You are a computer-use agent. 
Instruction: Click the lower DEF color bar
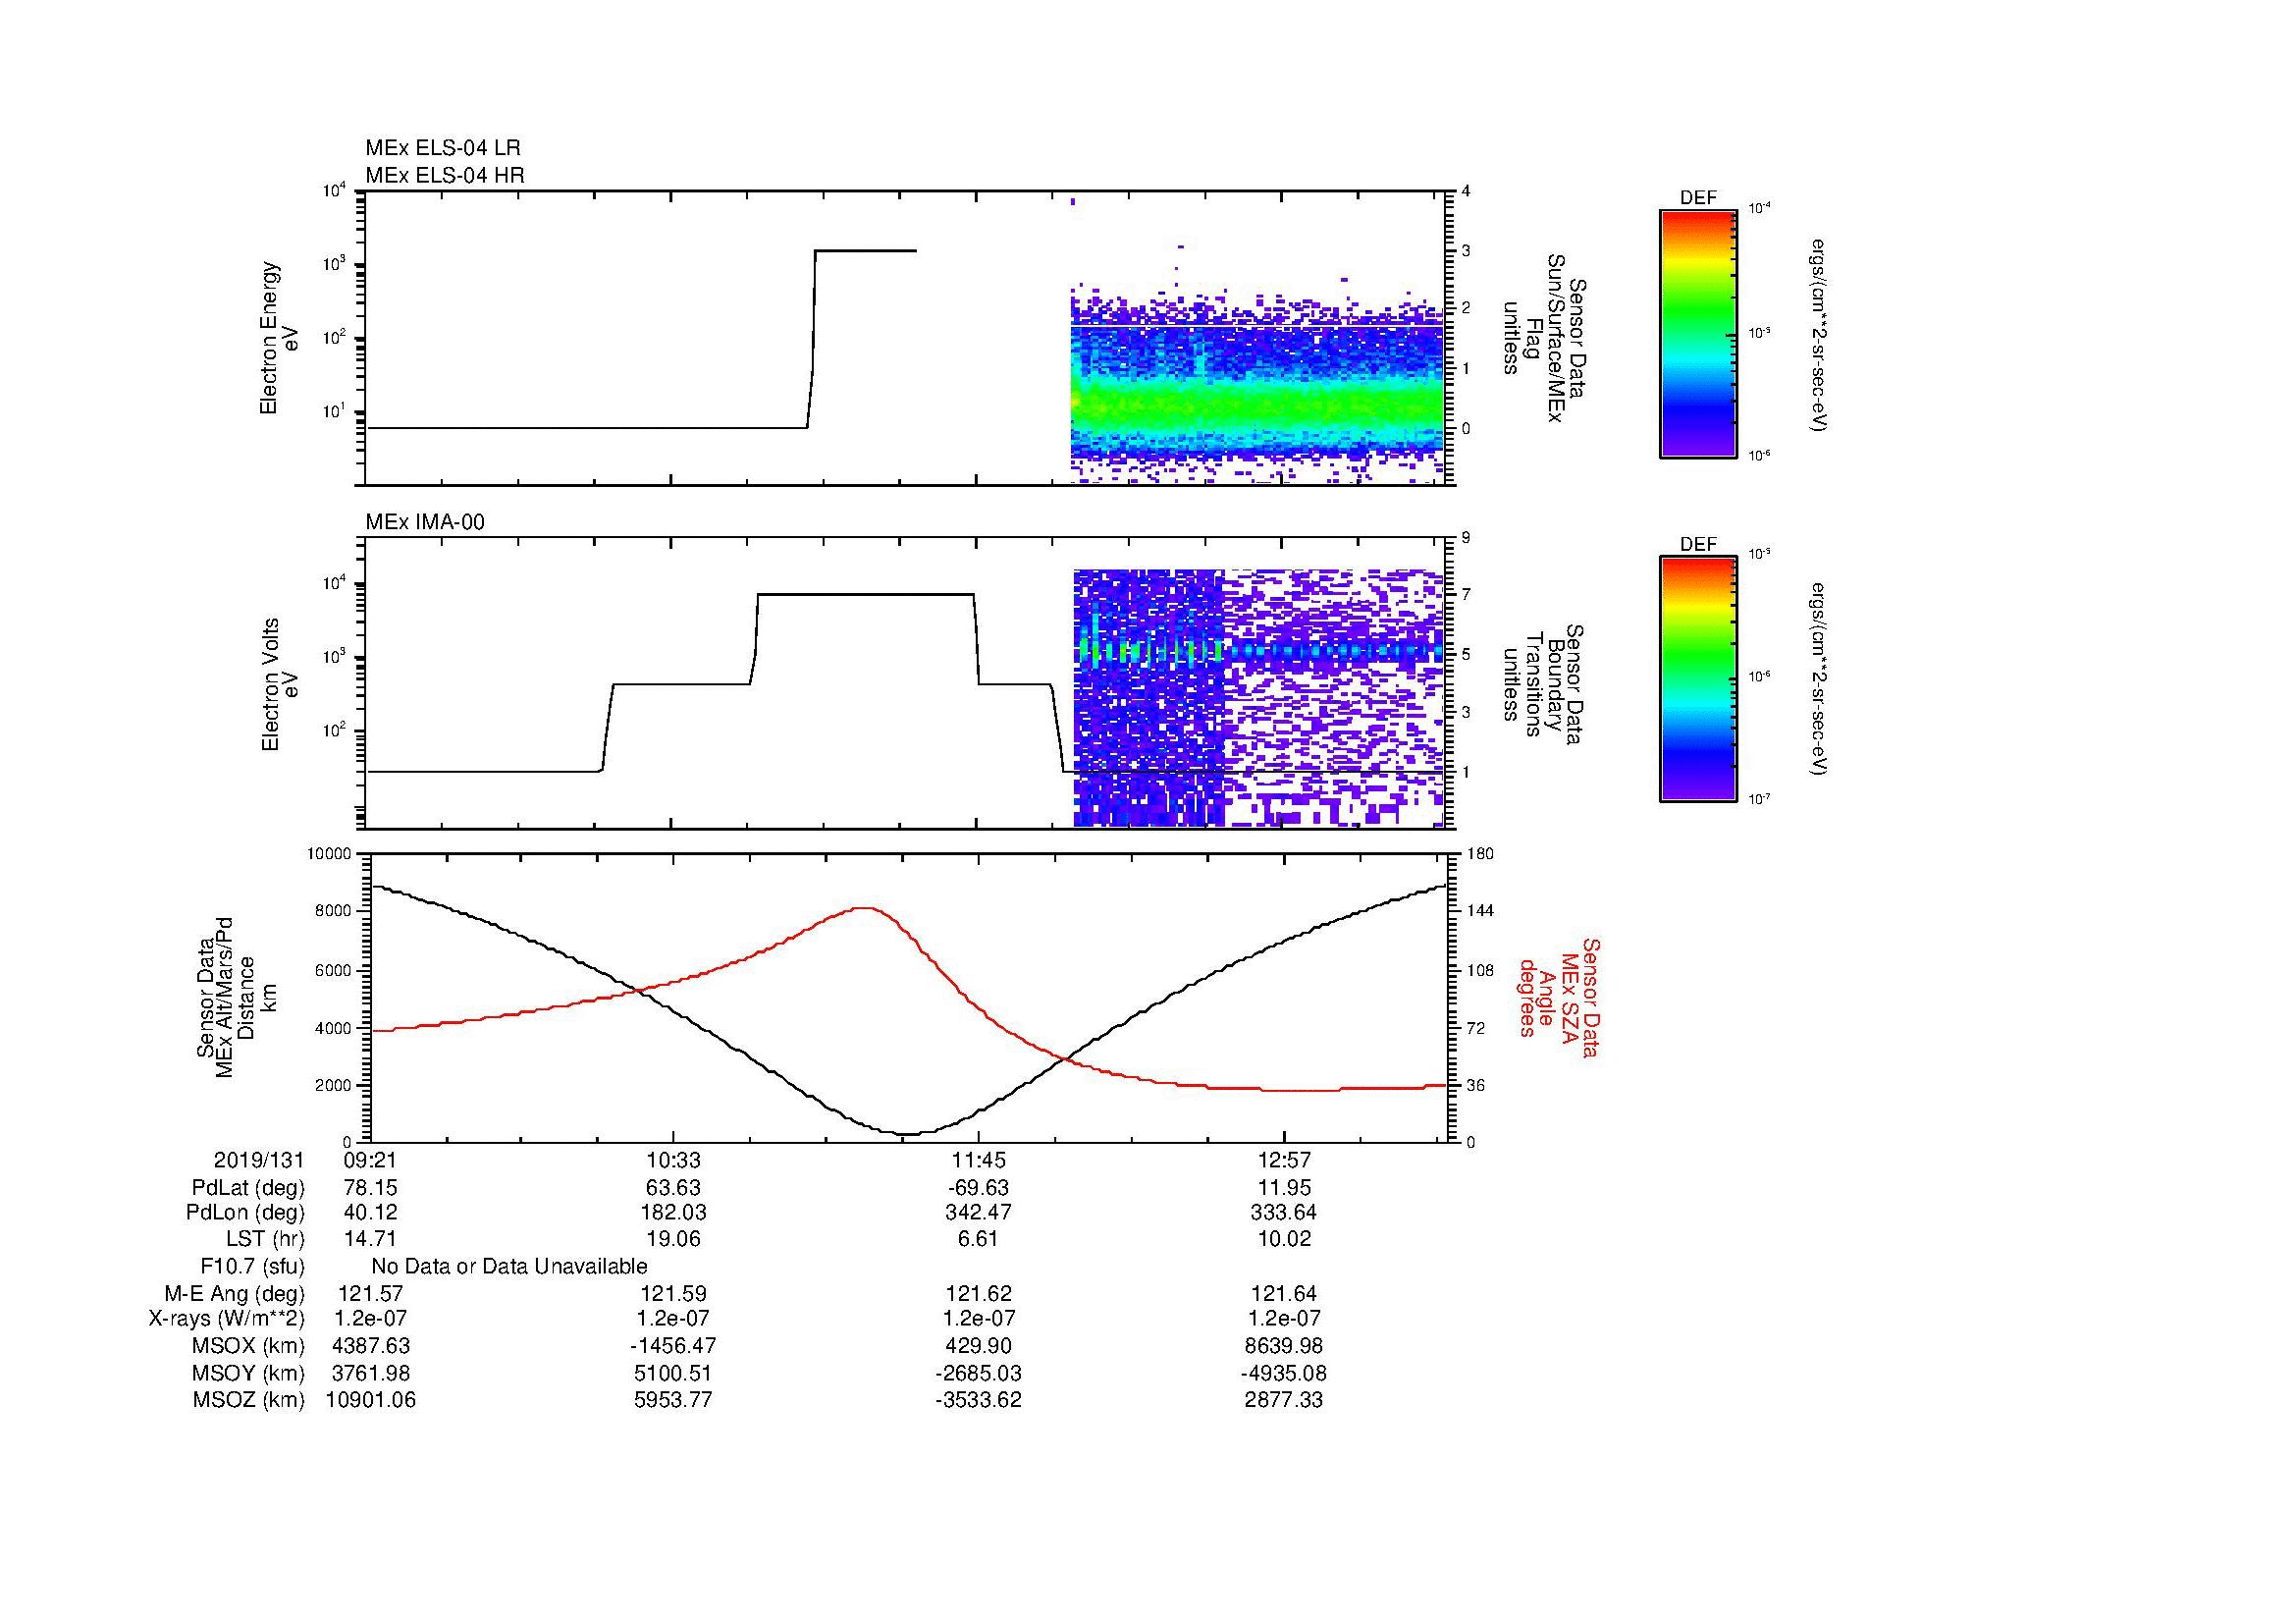tap(1698, 679)
